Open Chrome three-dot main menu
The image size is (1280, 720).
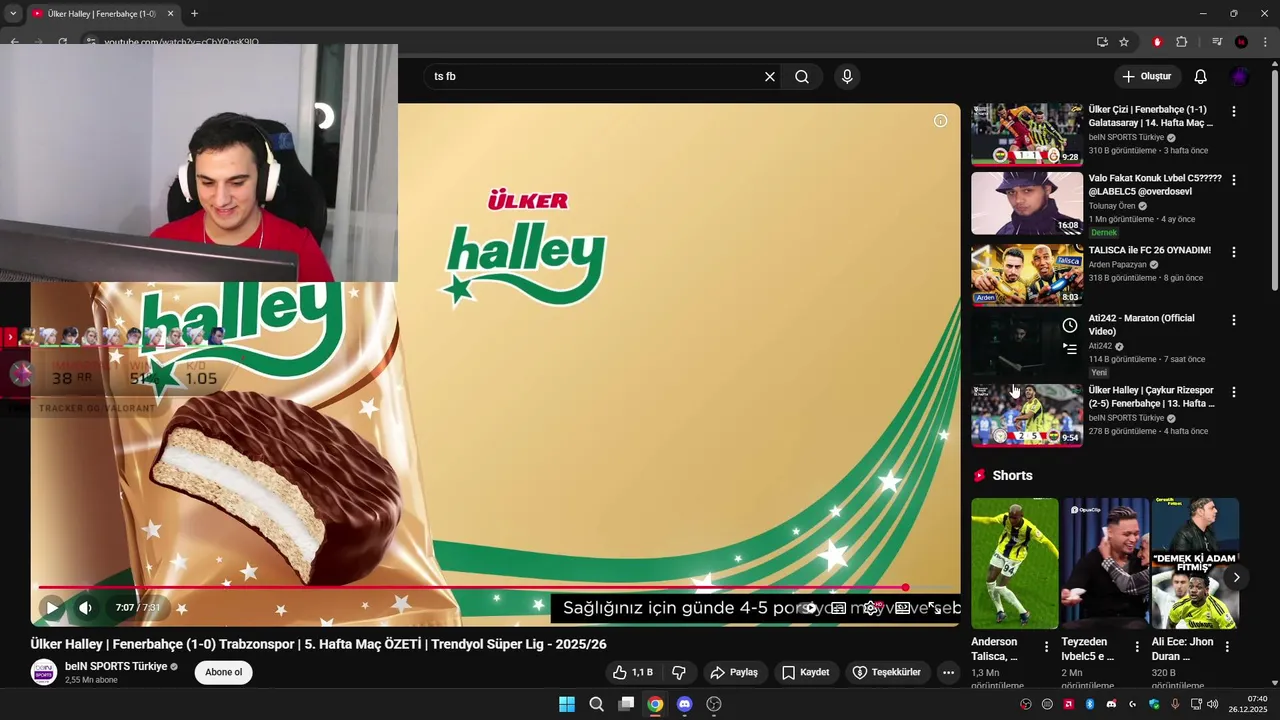tap(1266, 42)
